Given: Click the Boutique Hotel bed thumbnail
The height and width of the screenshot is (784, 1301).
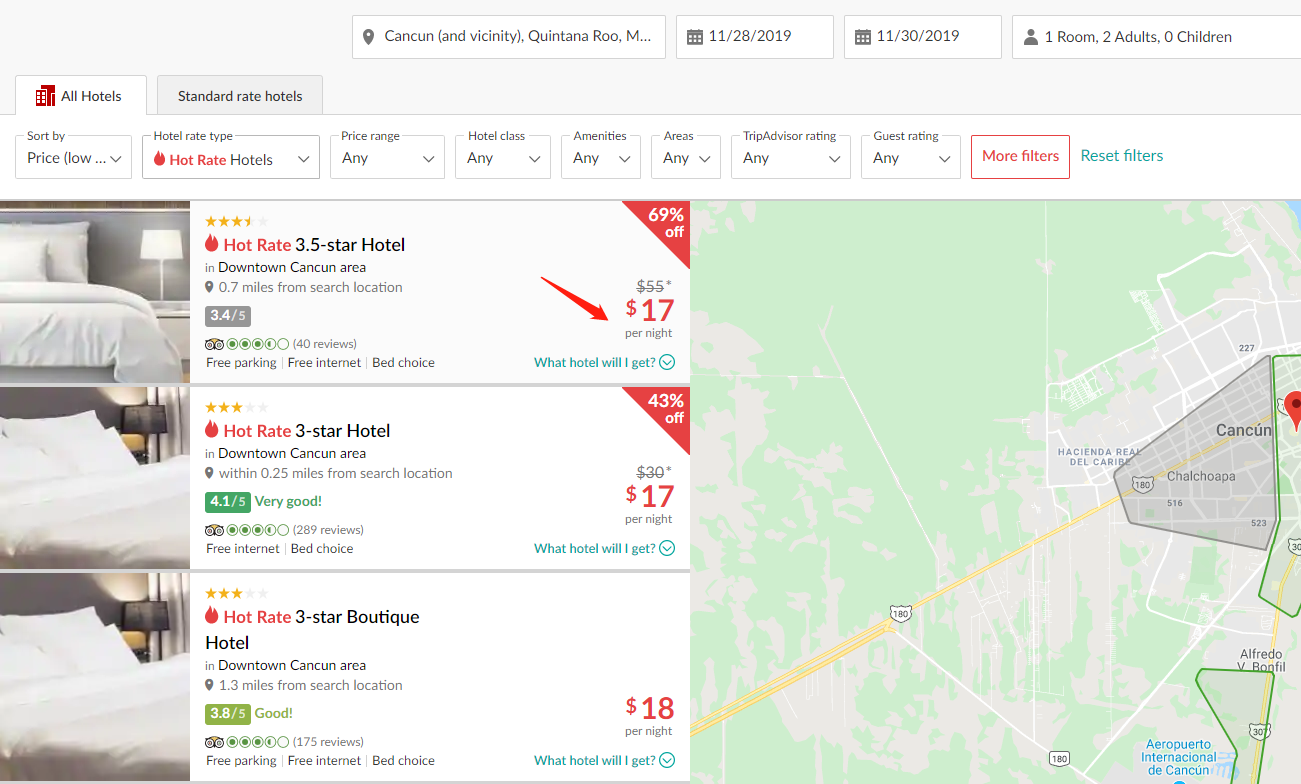Looking at the screenshot, I should pos(95,677).
